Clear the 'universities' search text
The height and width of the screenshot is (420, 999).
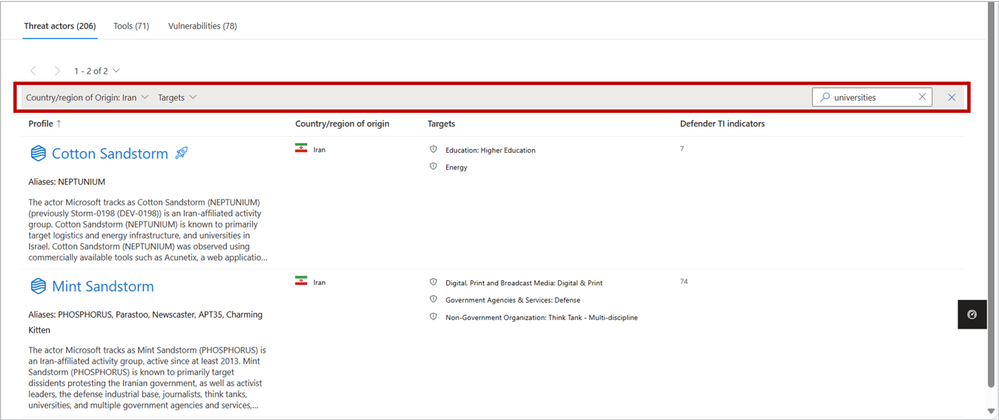pyautogui.click(x=922, y=97)
